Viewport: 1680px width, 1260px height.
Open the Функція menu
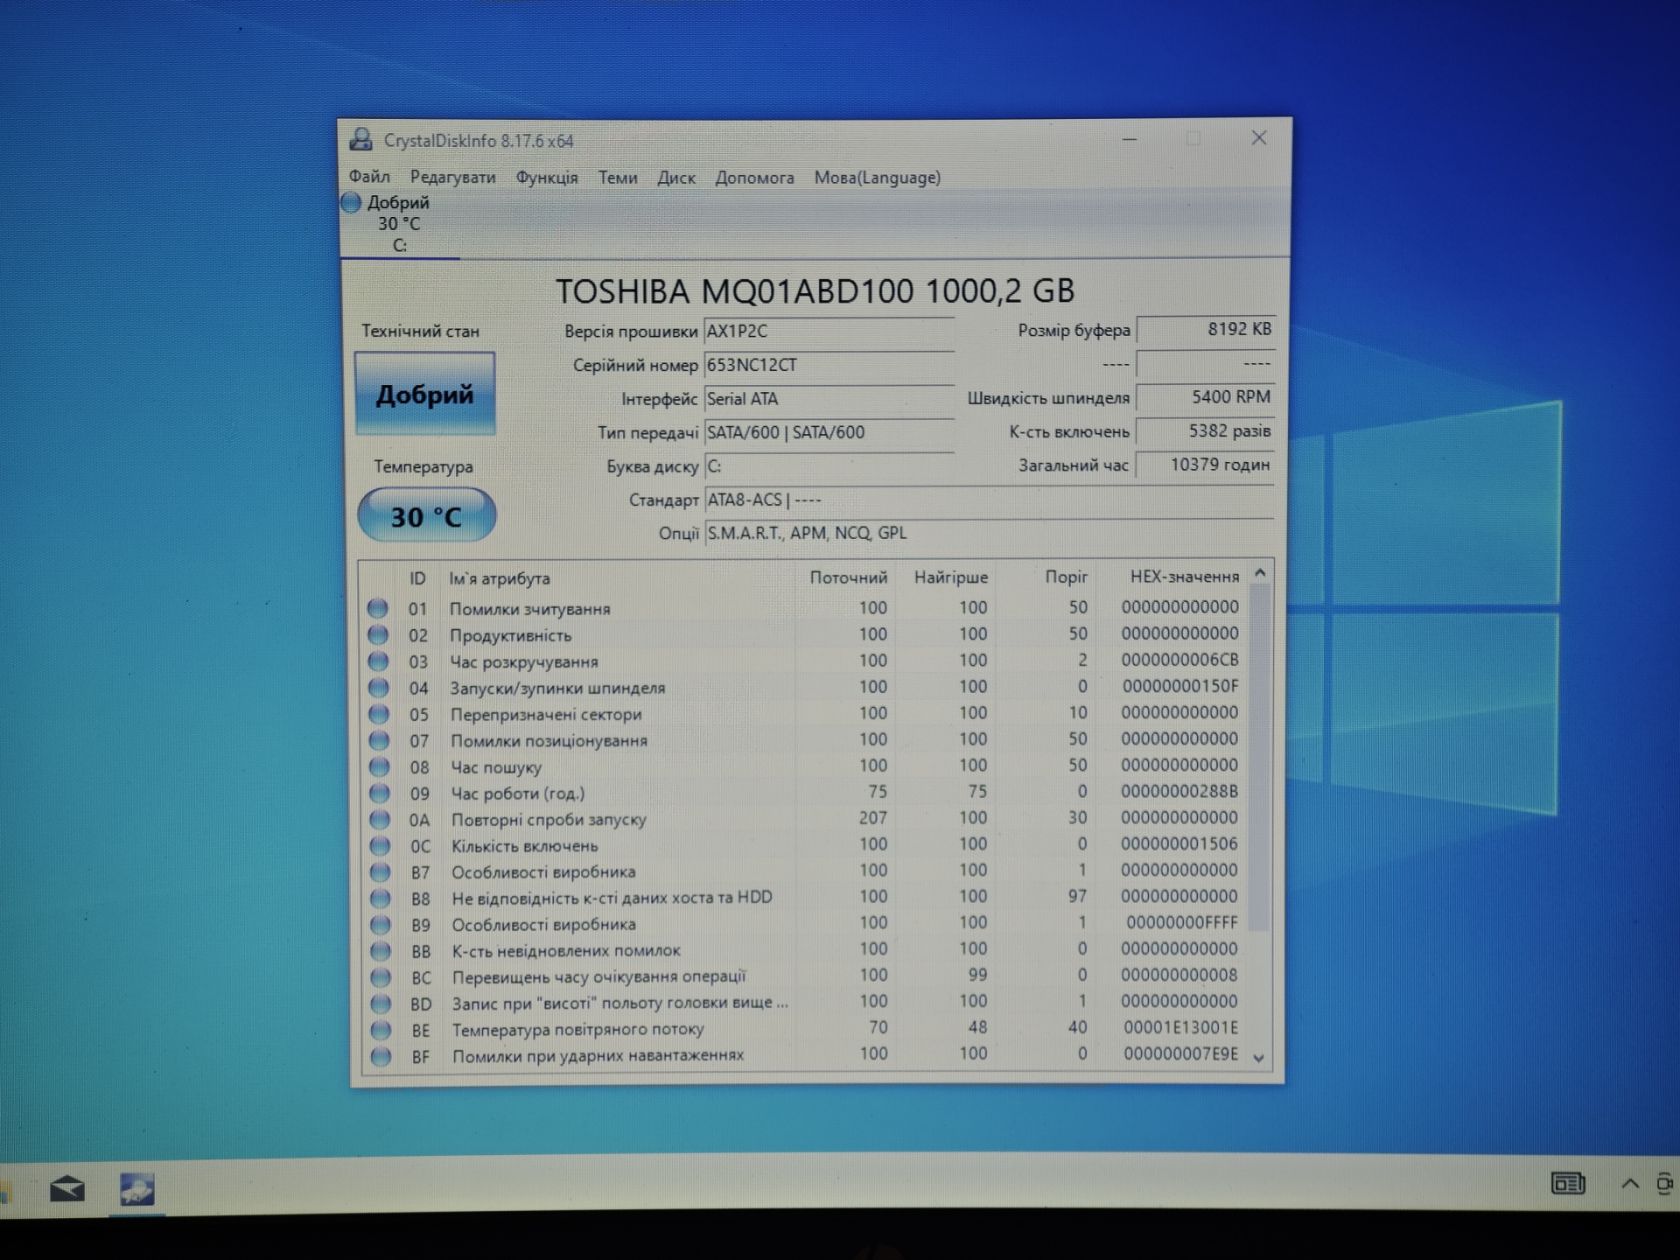click(x=546, y=177)
